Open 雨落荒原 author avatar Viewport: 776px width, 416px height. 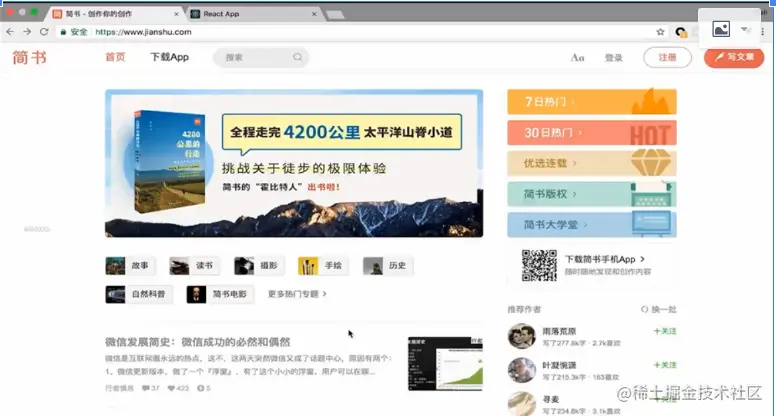(522, 336)
